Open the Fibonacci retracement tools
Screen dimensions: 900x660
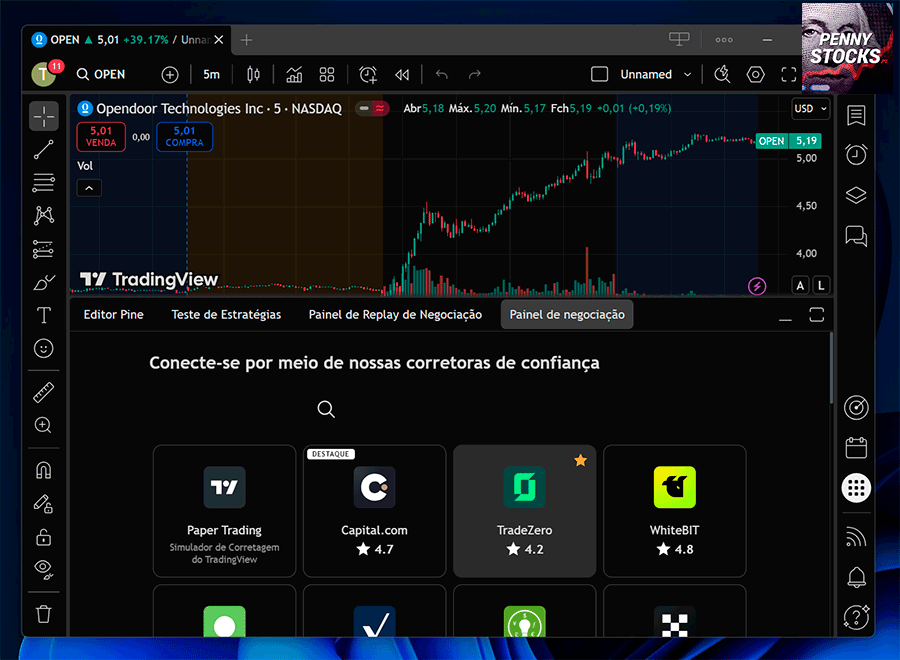44,183
